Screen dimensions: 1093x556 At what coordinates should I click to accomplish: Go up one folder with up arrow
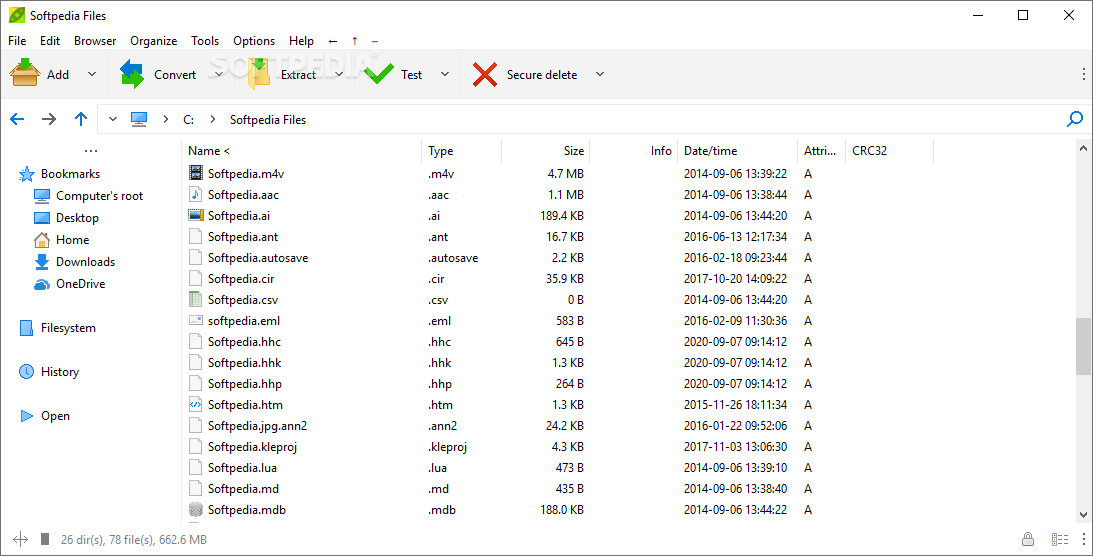click(x=81, y=119)
